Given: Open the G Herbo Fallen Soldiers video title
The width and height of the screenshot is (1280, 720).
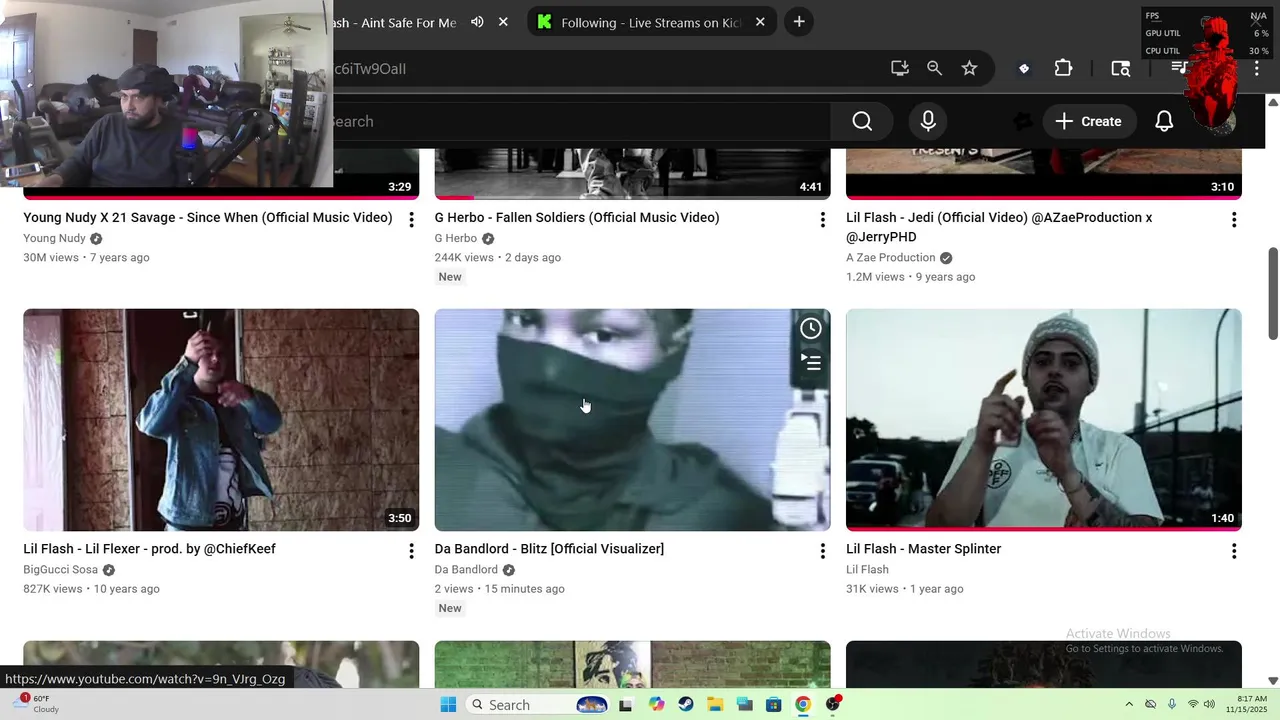Looking at the screenshot, I should [x=577, y=217].
